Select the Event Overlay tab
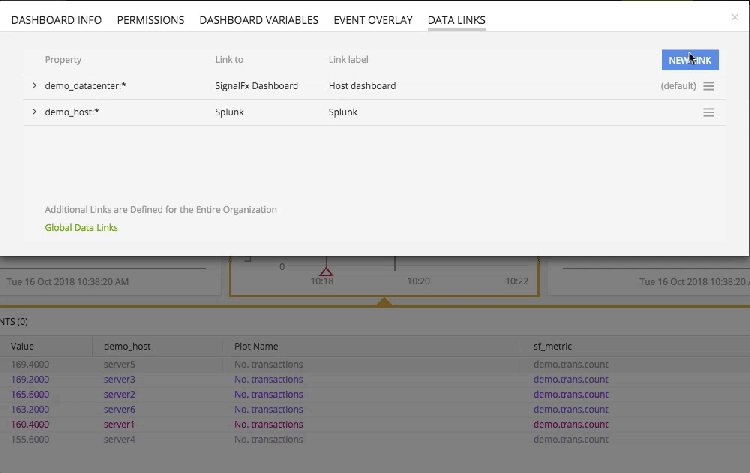 [373, 20]
